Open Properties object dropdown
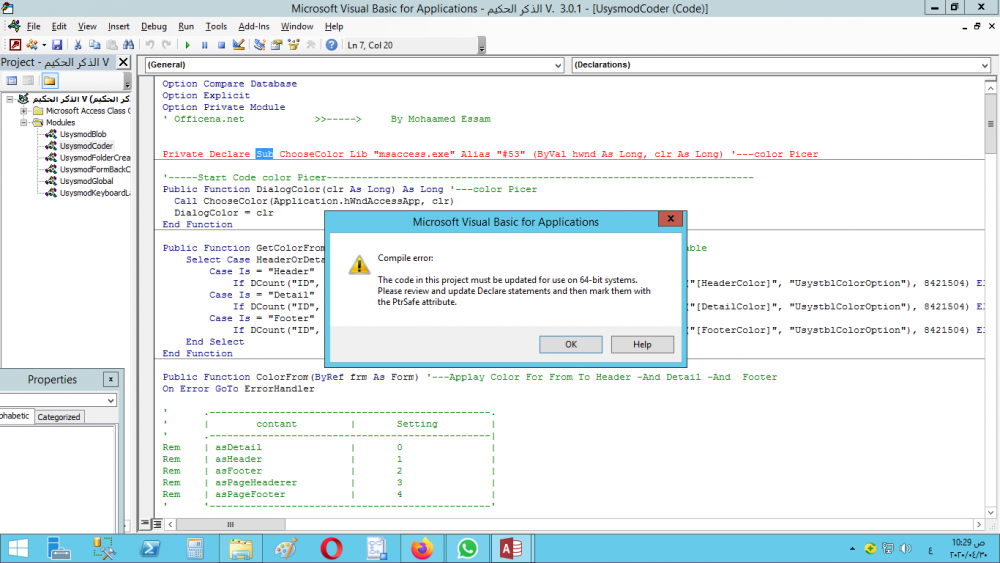 pyautogui.click(x=111, y=400)
